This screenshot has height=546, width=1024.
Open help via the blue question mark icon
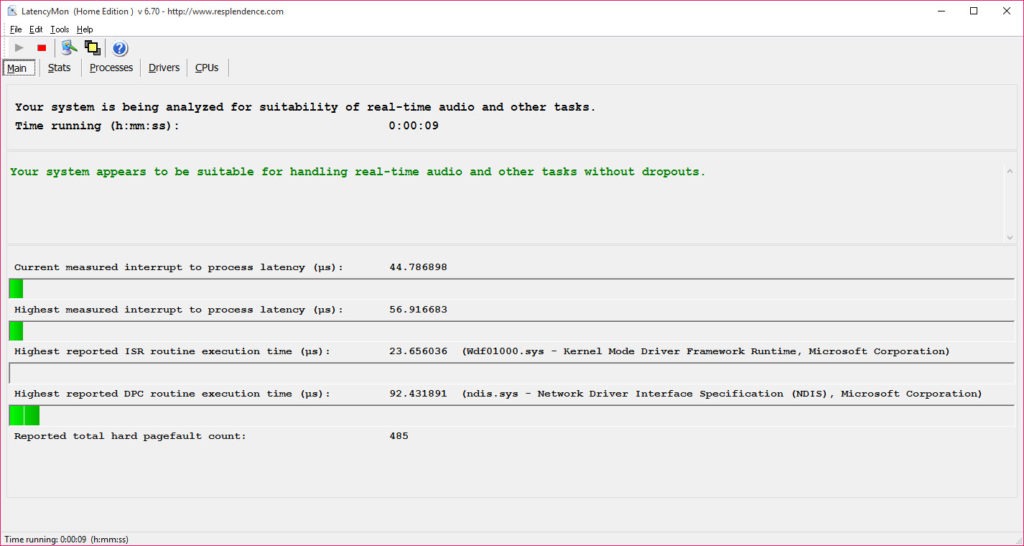click(x=120, y=48)
